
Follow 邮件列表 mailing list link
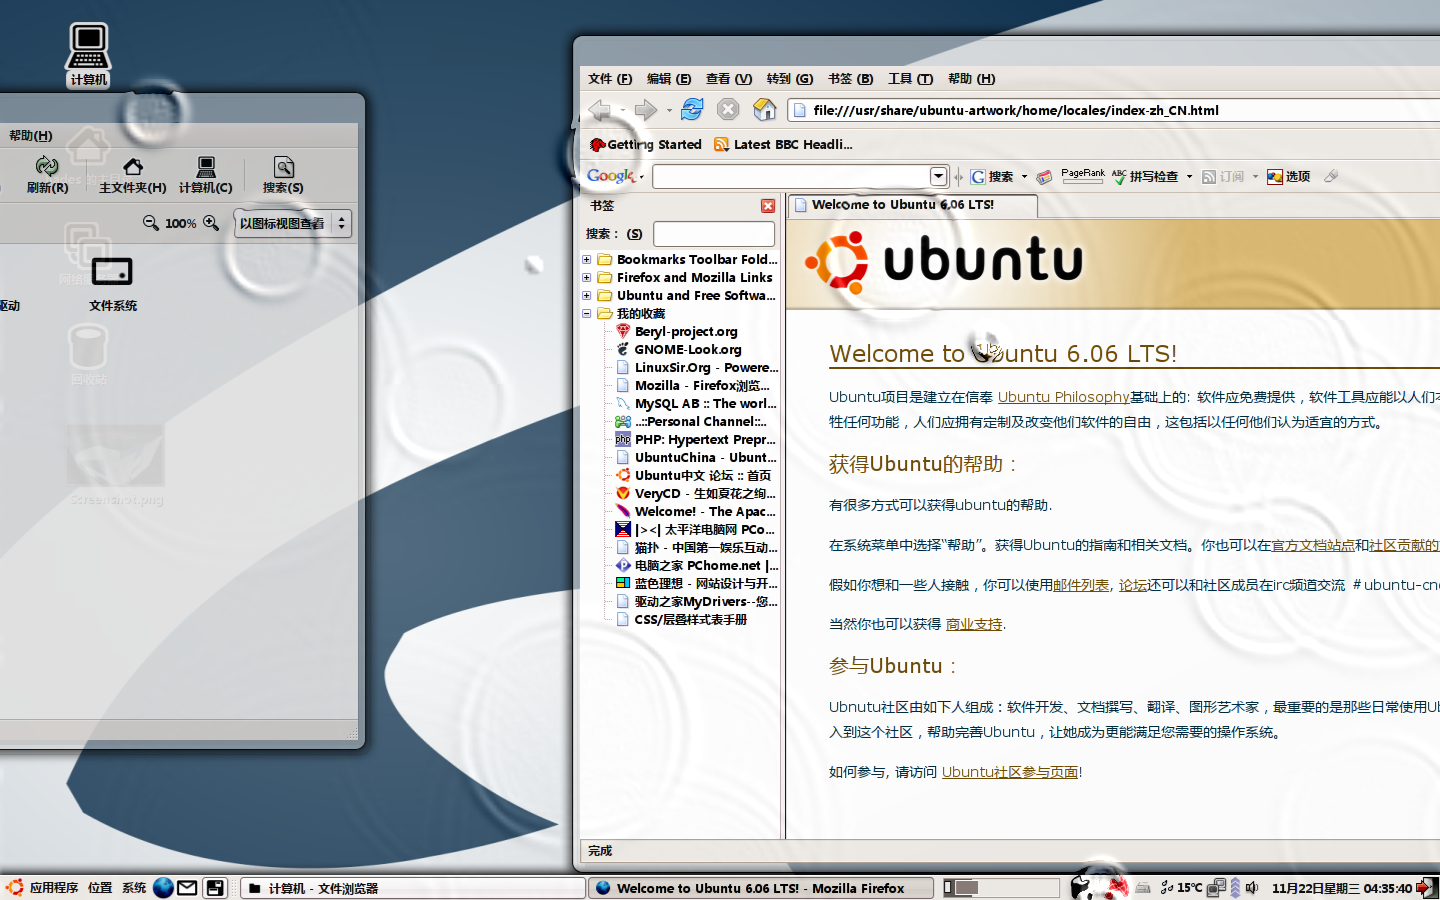(x=1081, y=585)
